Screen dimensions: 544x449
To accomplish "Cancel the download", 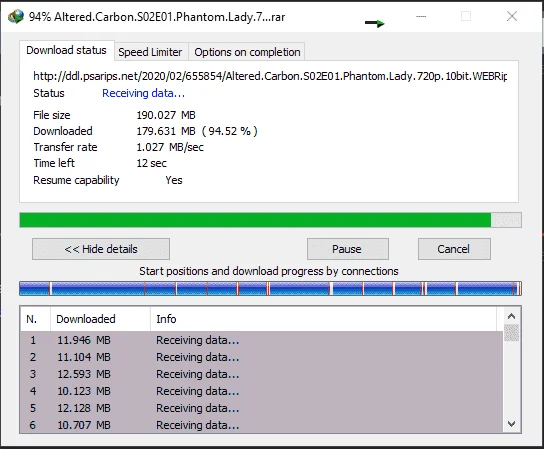I will [454, 249].
